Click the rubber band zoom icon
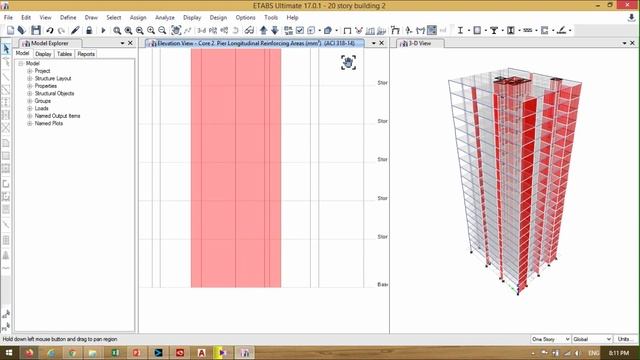640x360 pixels. coord(117,30)
